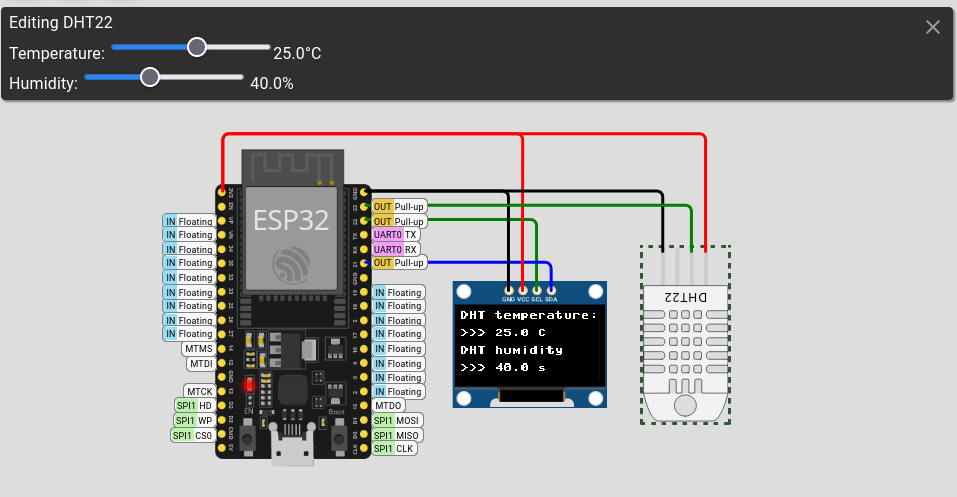Click the ESP32 Wi-Fi module chip

(291, 227)
